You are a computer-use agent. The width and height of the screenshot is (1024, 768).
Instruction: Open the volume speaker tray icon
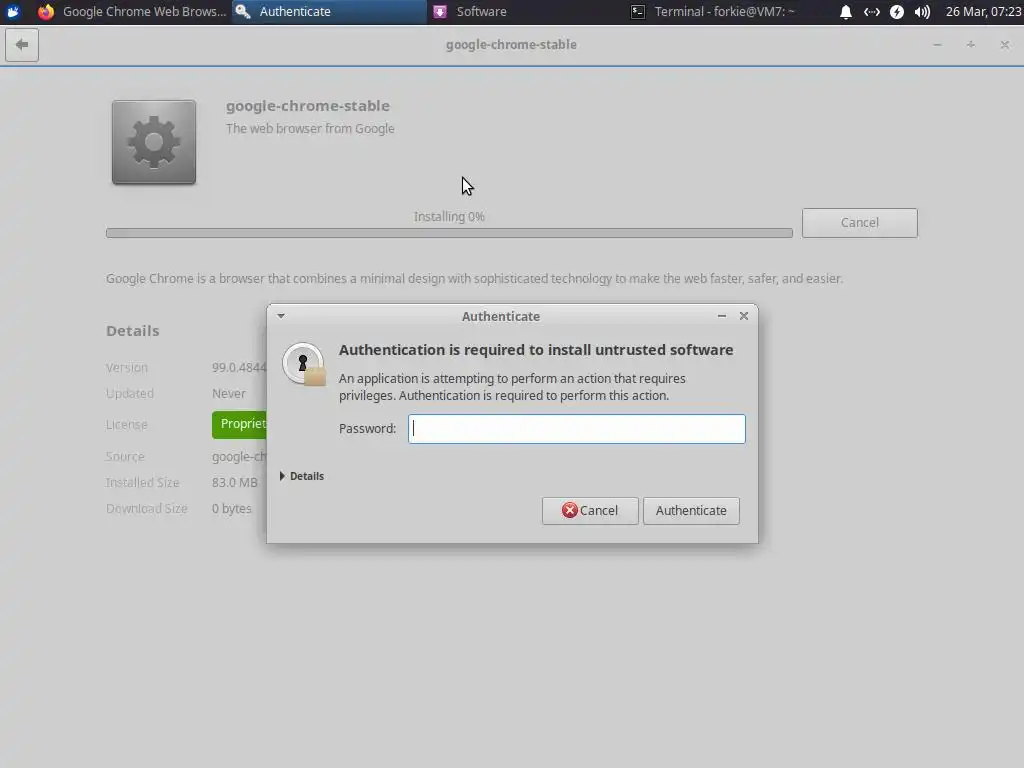[x=922, y=12]
